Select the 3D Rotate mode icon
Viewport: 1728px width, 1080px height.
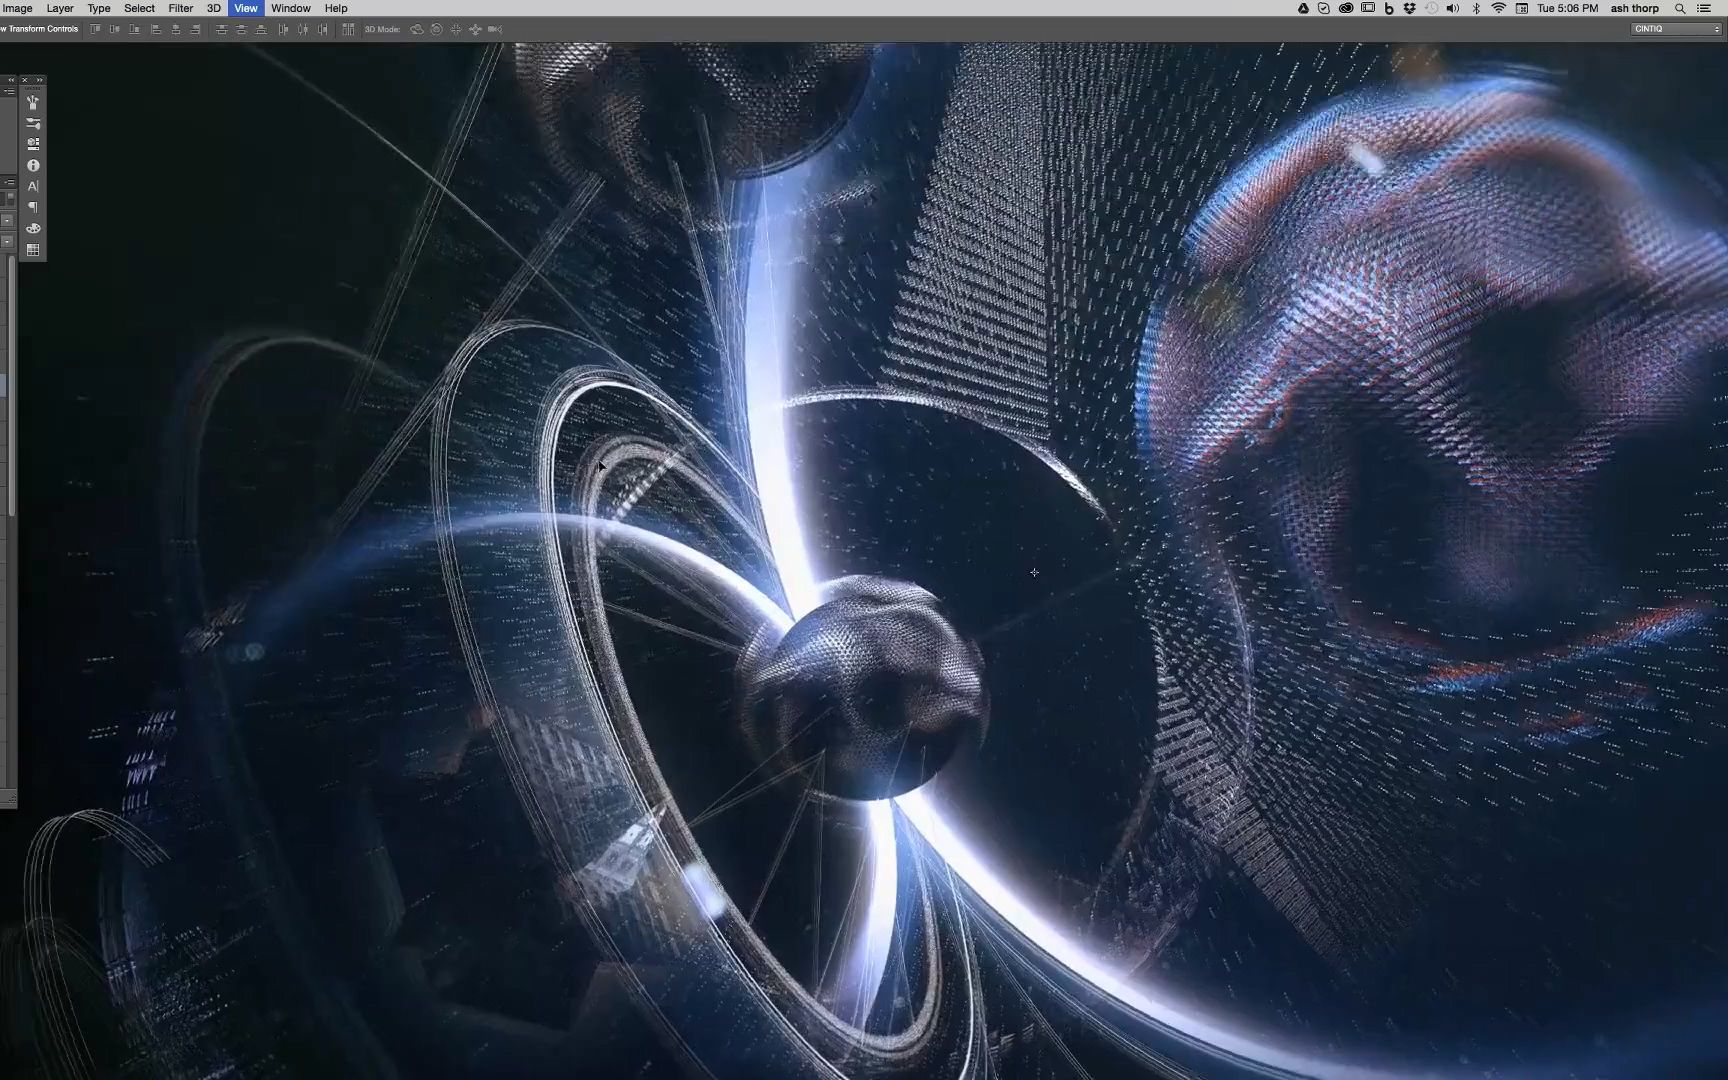tap(416, 29)
